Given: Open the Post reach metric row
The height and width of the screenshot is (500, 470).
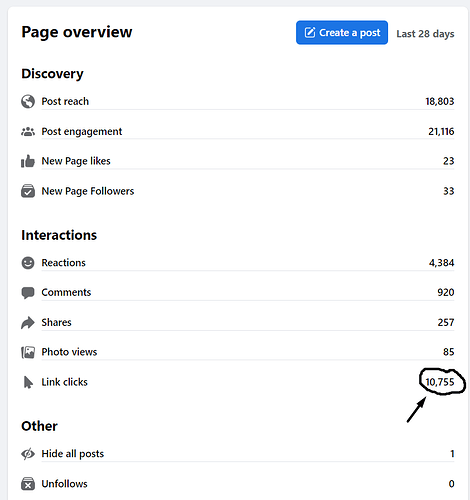Looking at the screenshot, I should (238, 101).
